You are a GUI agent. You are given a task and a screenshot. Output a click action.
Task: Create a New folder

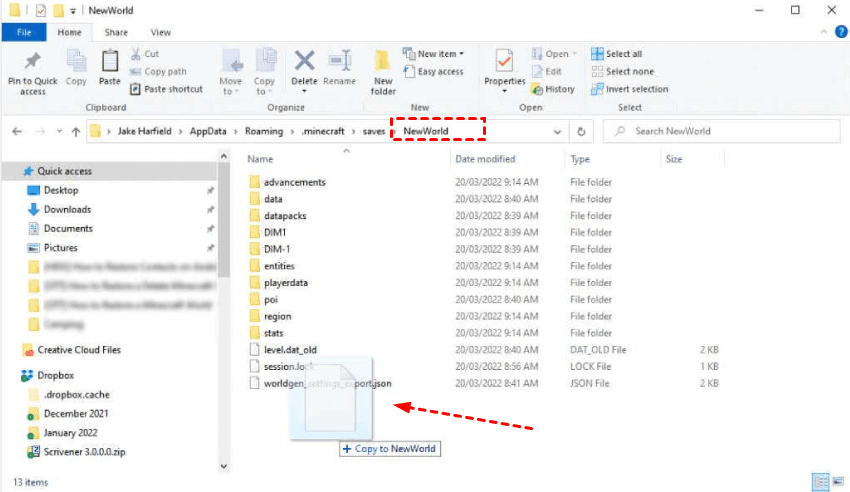pos(383,72)
